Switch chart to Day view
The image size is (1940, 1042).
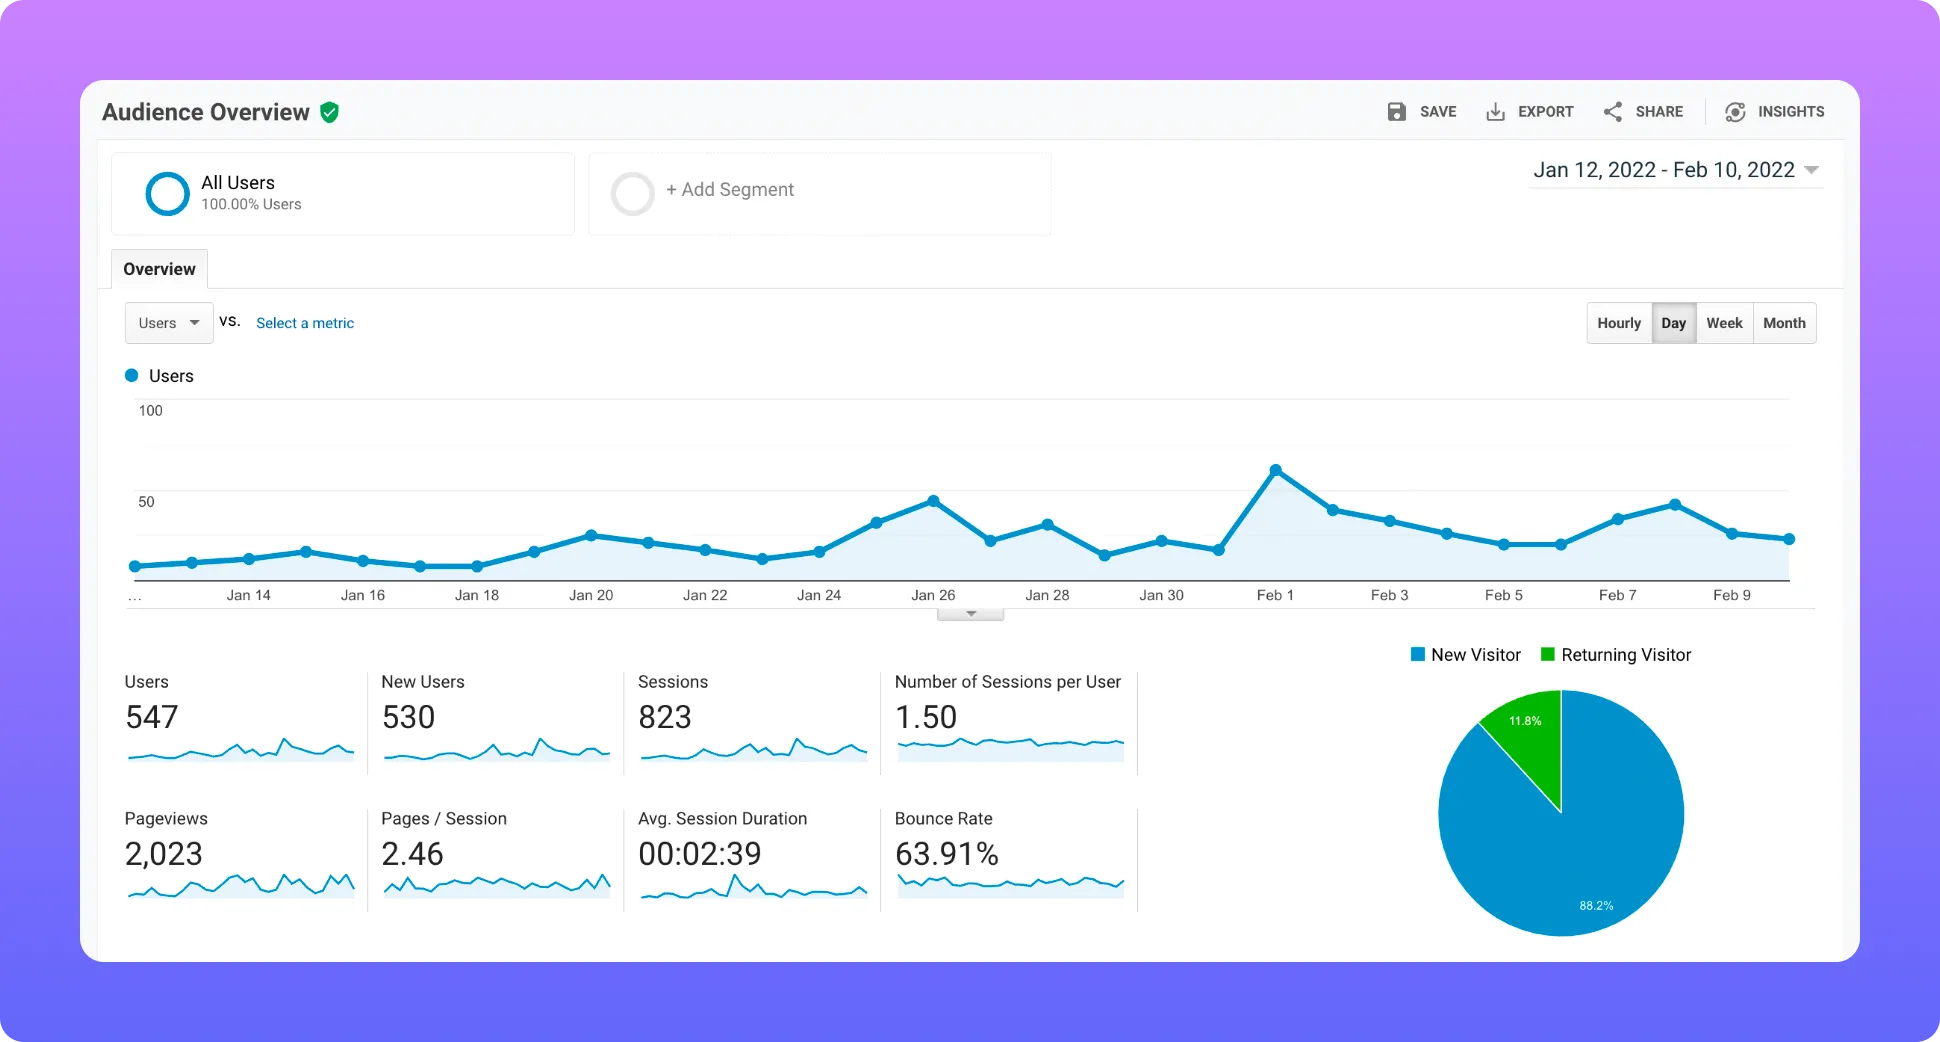click(1674, 323)
